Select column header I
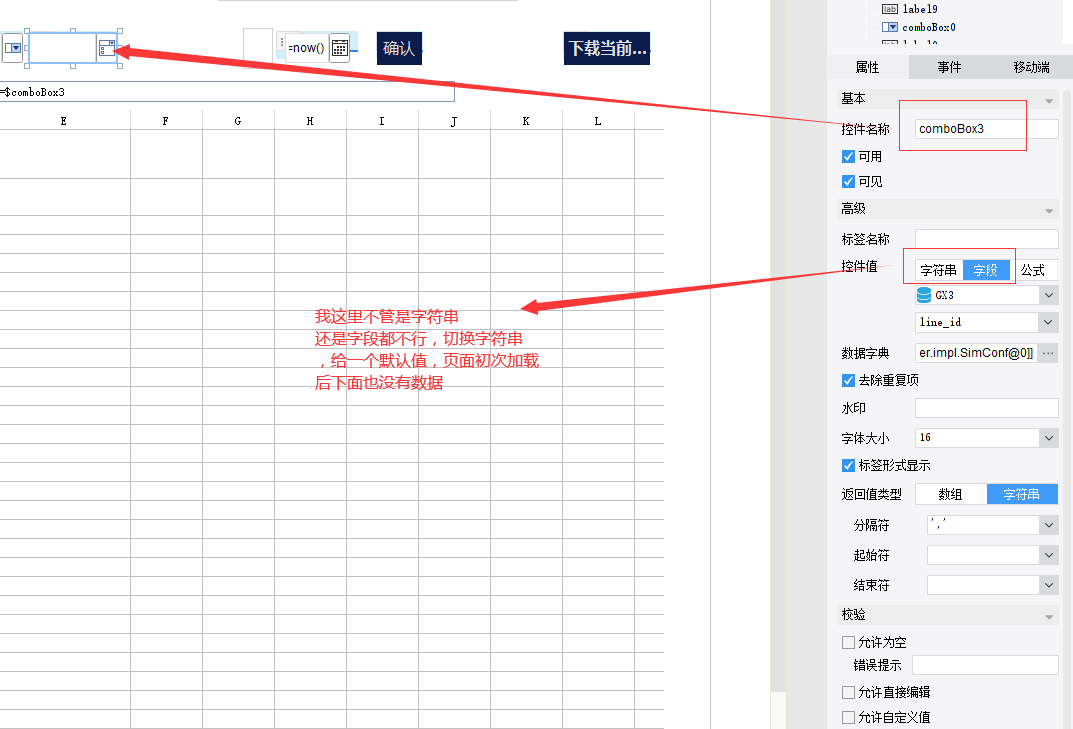This screenshot has width=1073, height=729. pos(382,121)
